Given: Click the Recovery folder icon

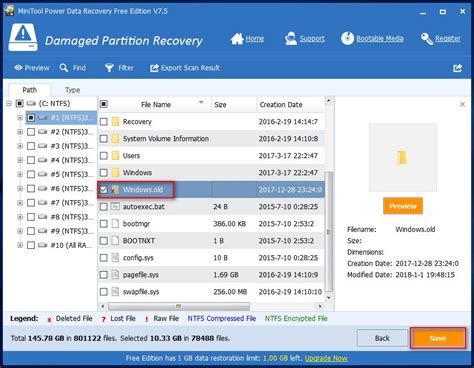Looking at the screenshot, I should point(115,122).
